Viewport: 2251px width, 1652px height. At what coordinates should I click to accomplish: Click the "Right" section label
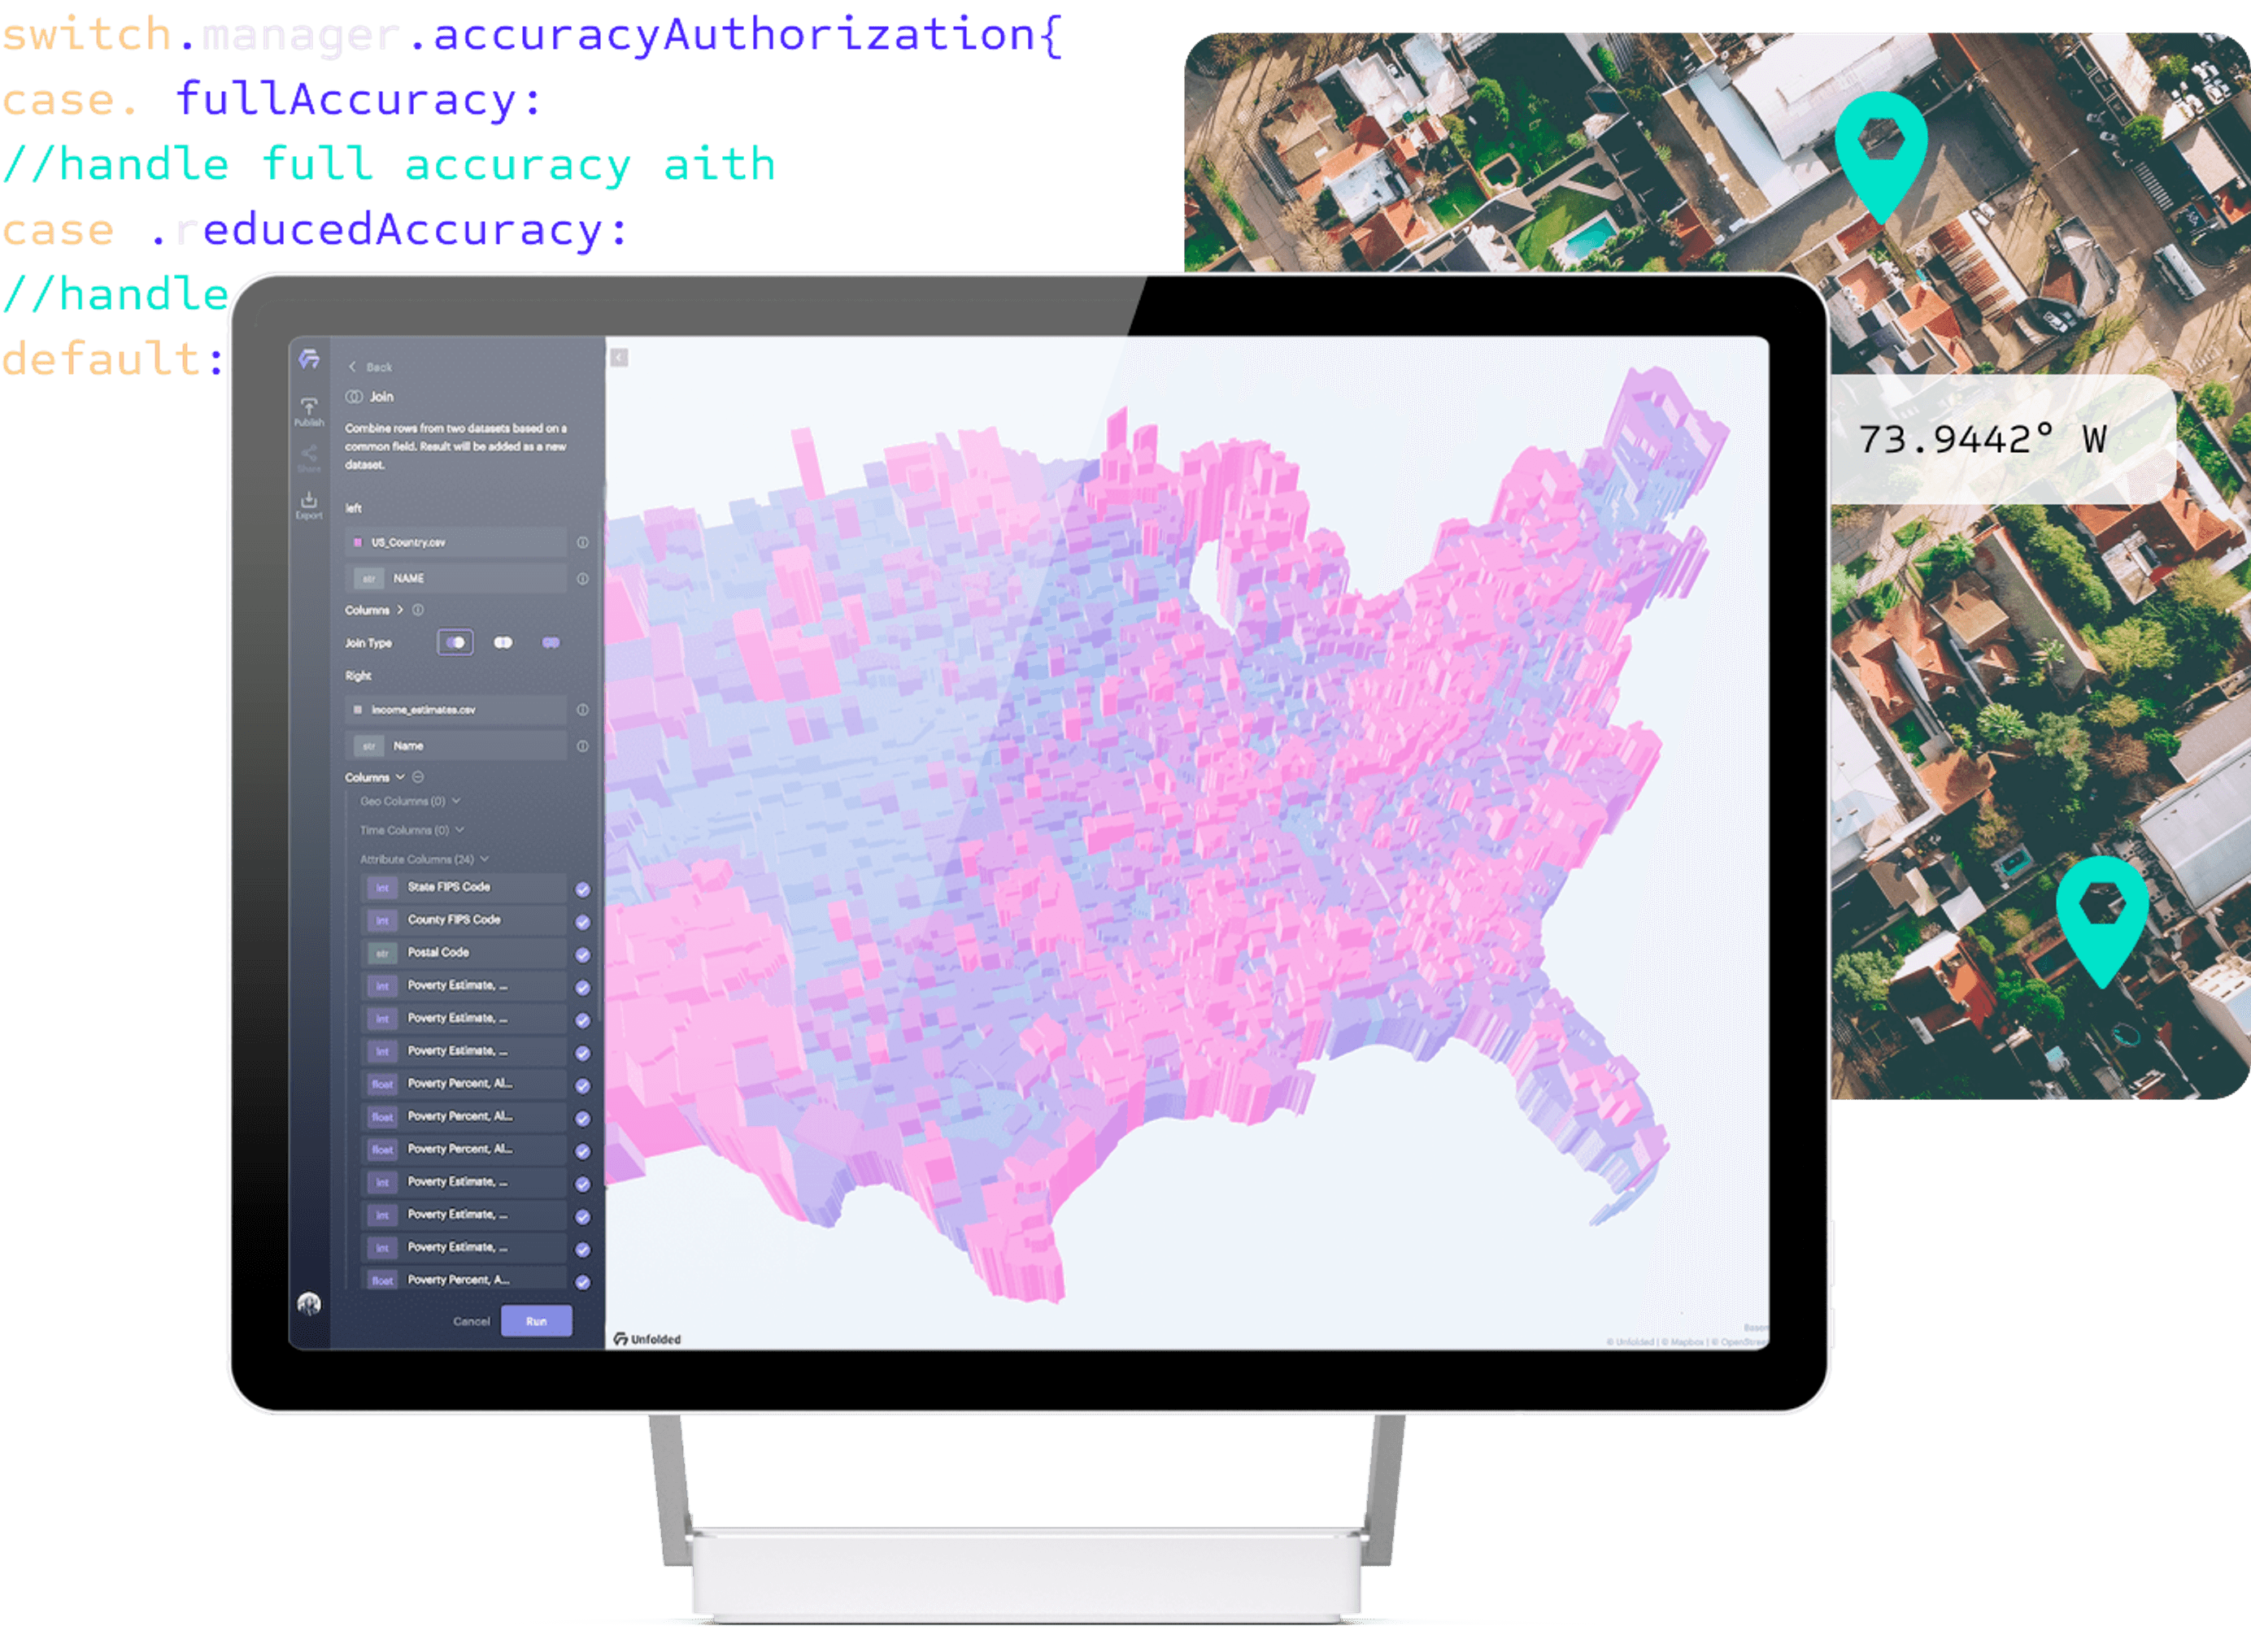pyautogui.click(x=358, y=676)
